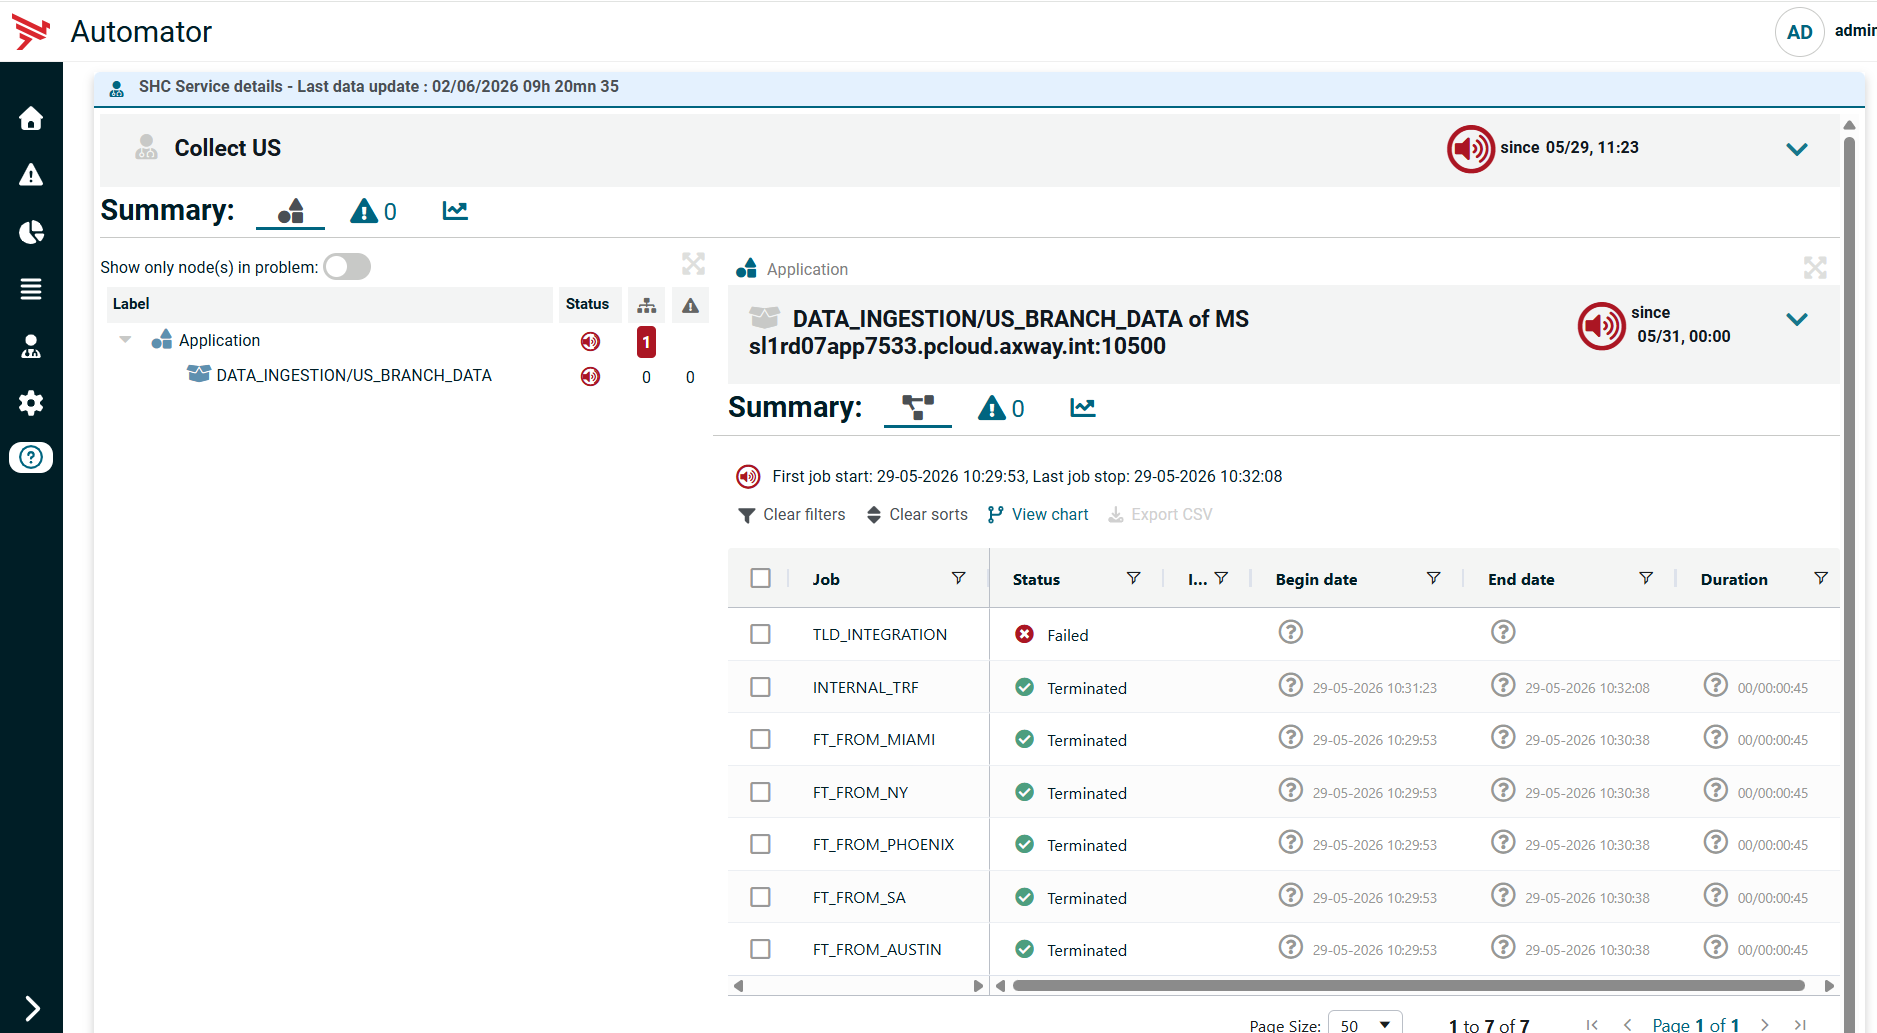The height and width of the screenshot is (1033, 1877).
Task: Go to last page of jobs
Action: tap(1800, 1024)
